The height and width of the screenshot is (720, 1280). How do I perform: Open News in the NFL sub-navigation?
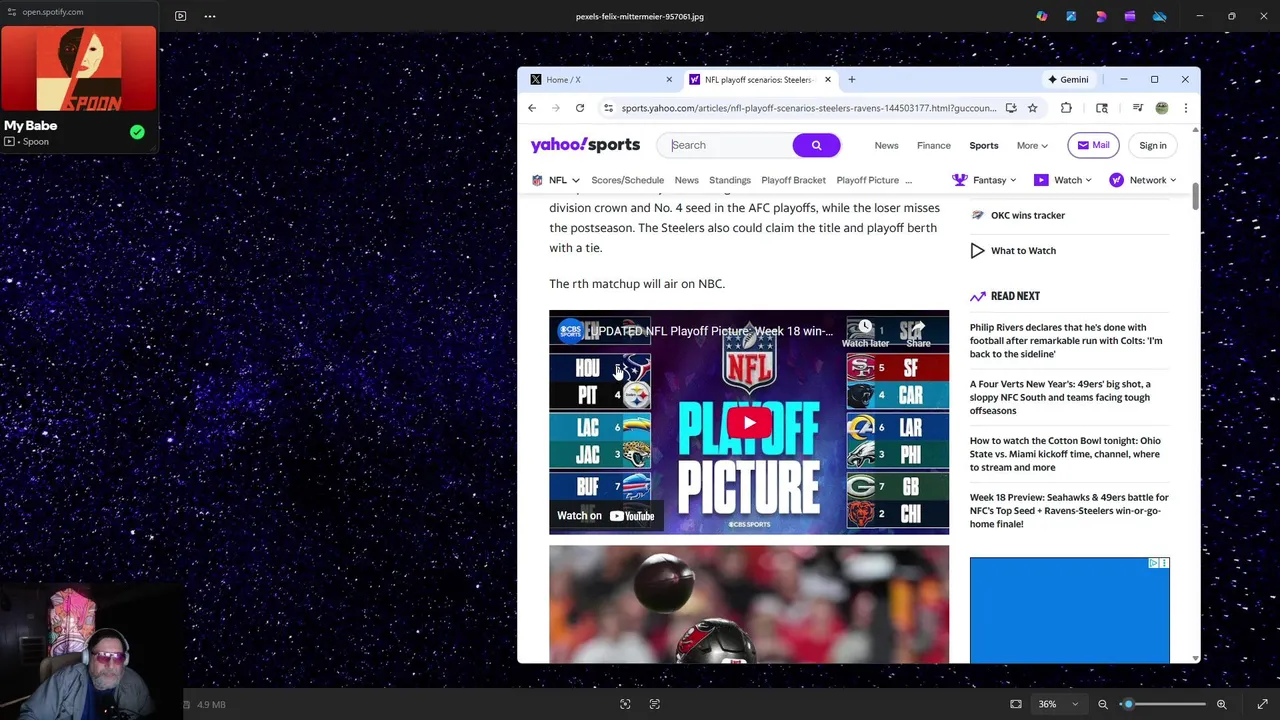pyautogui.click(x=686, y=180)
